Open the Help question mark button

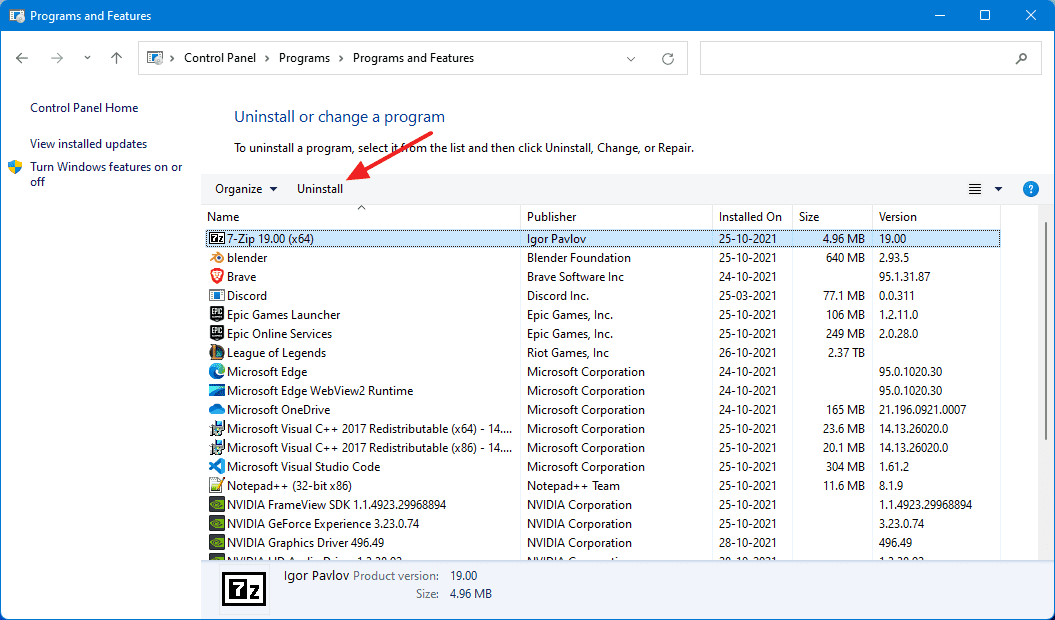point(1030,188)
